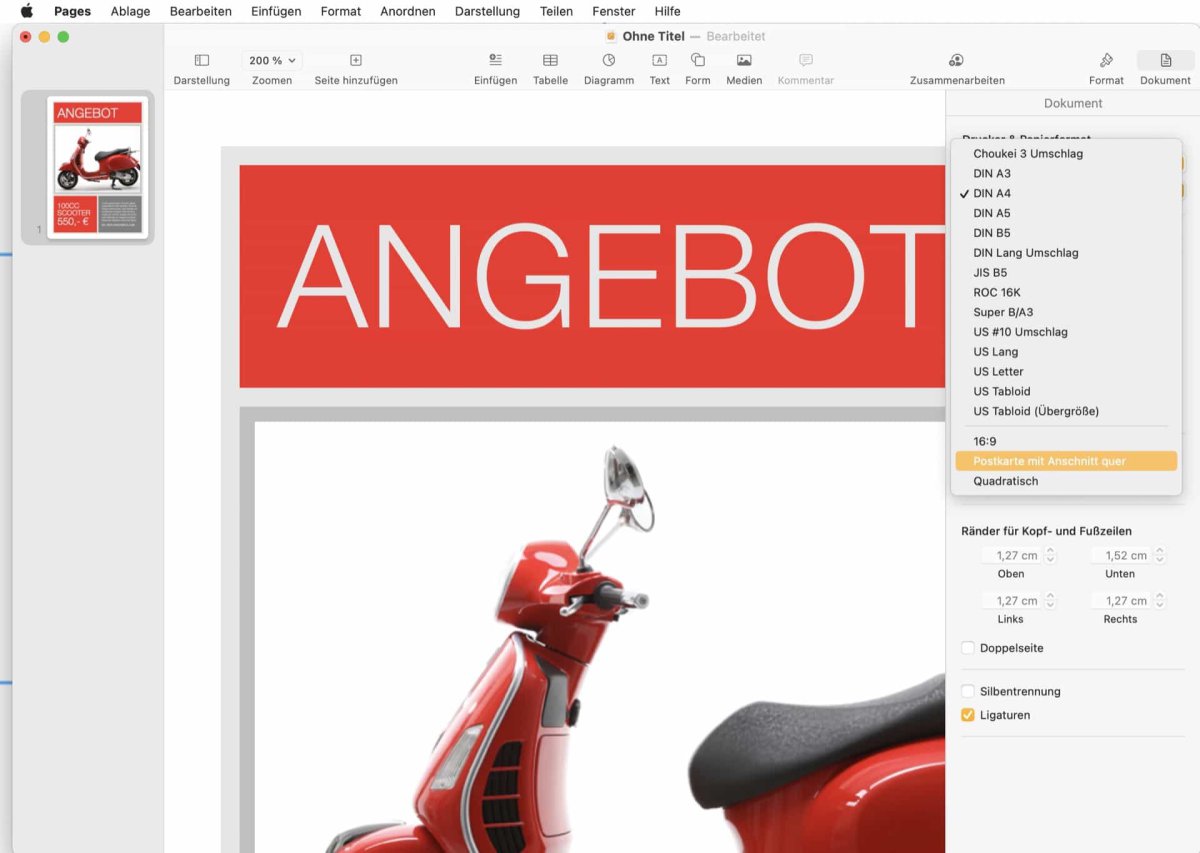Enable the Silbentrennung checkbox
This screenshot has width=1200, height=853.
[968, 691]
